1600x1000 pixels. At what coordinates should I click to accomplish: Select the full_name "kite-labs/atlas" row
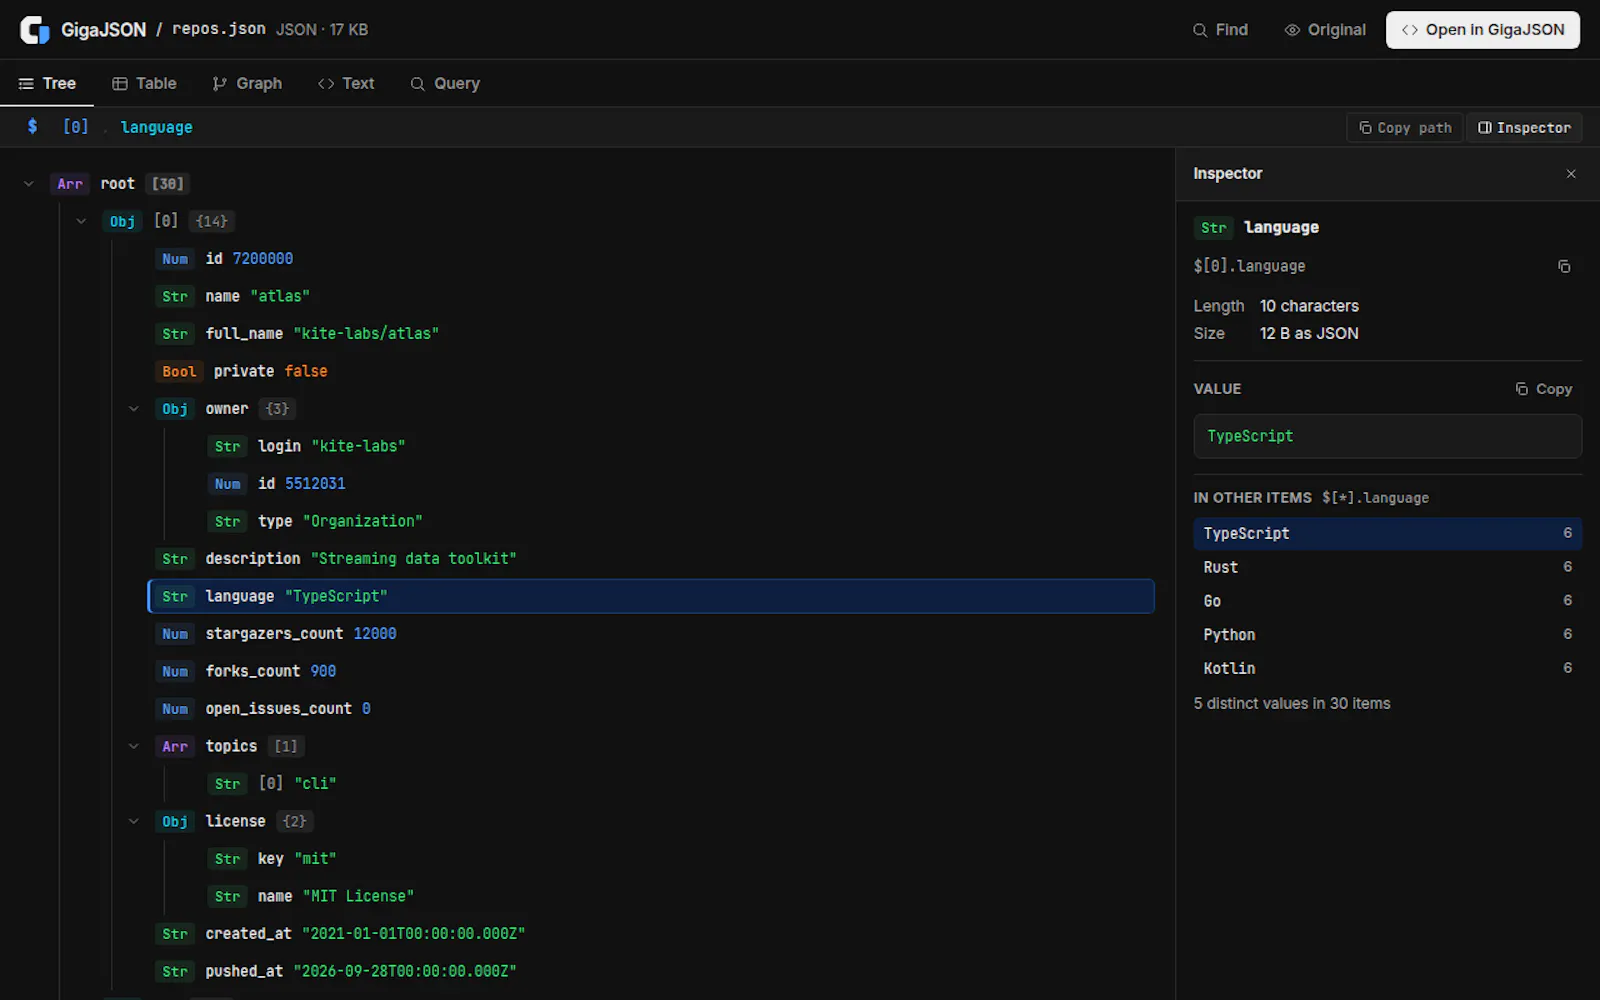651,334
